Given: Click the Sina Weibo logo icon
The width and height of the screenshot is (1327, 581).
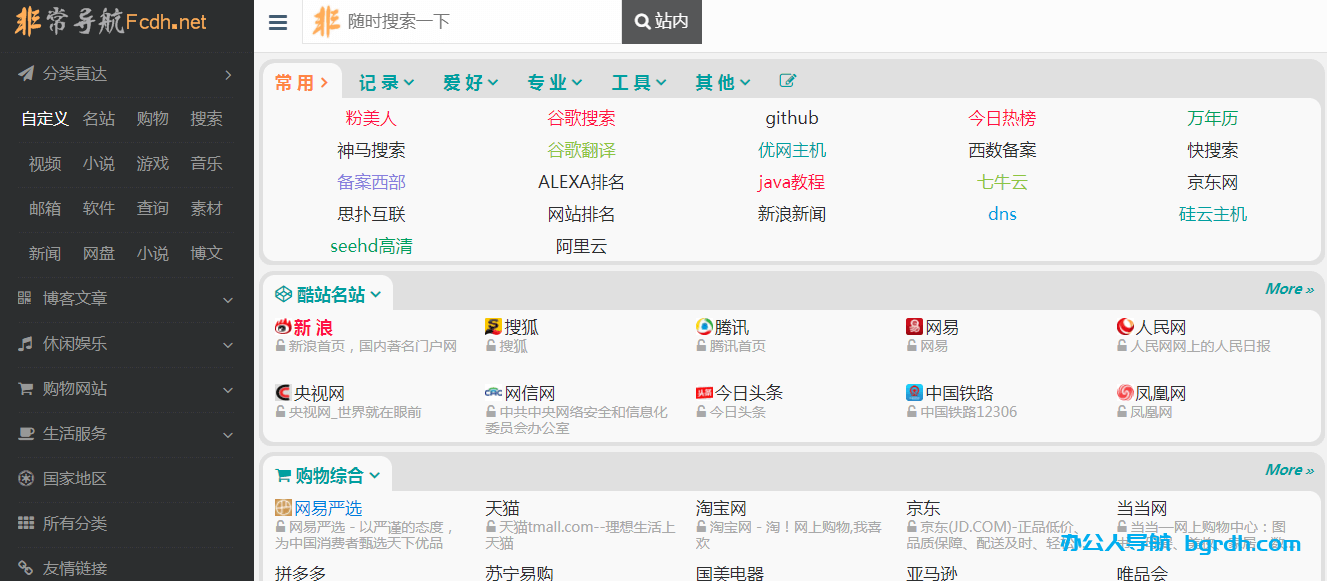Looking at the screenshot, I should click(x=283, y=327).
